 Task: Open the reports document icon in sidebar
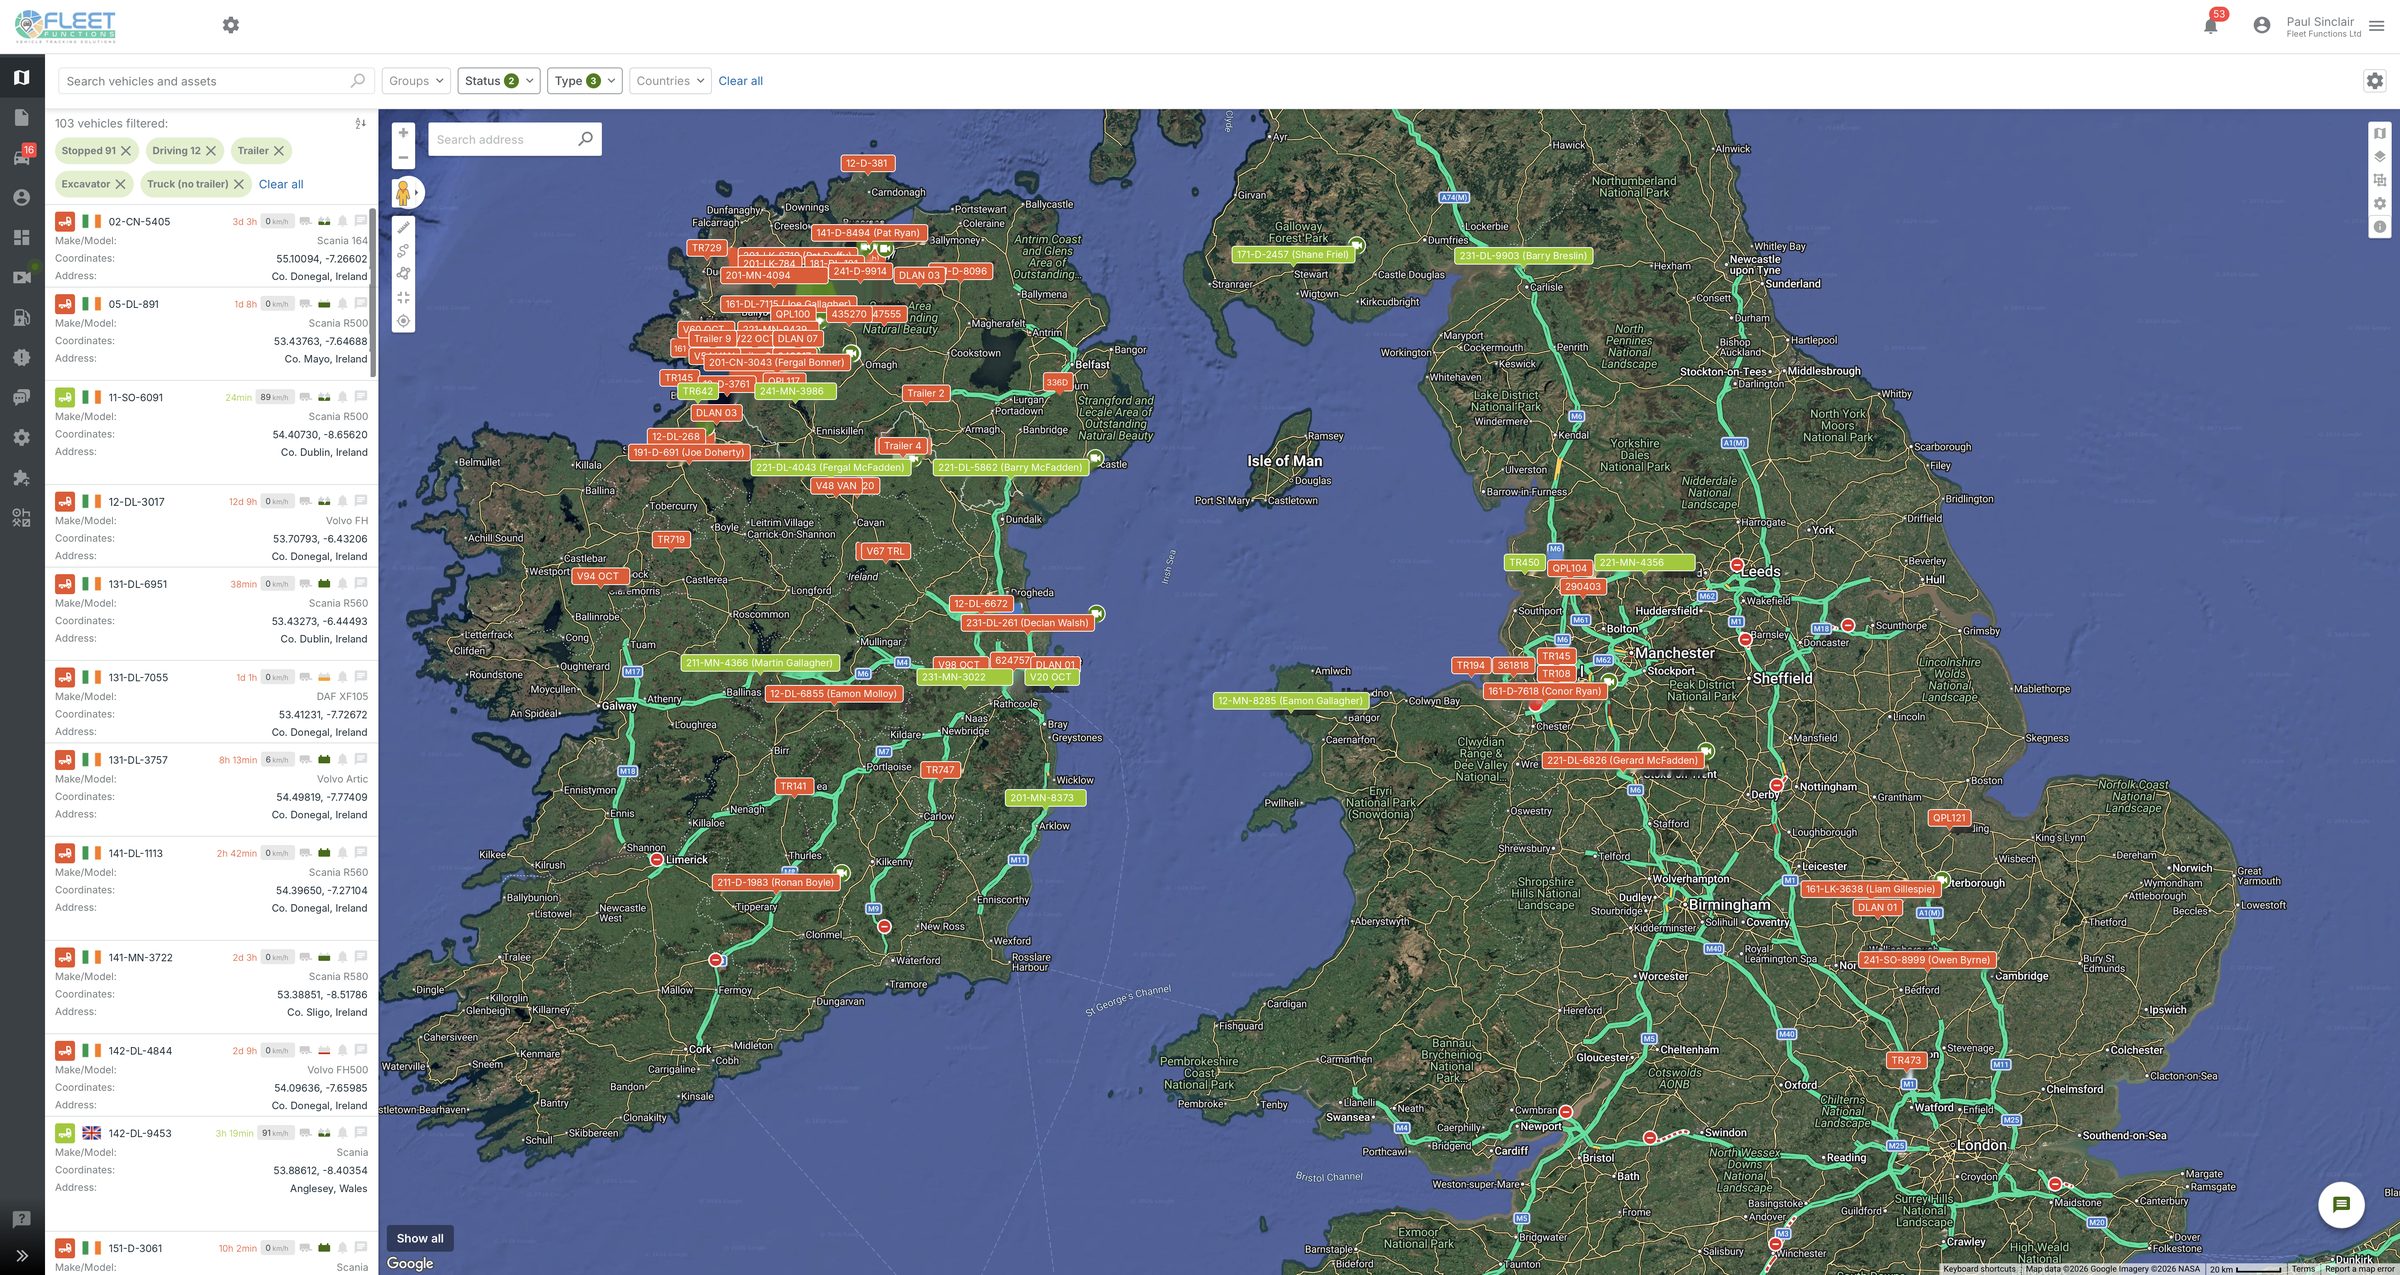point(21,117)
